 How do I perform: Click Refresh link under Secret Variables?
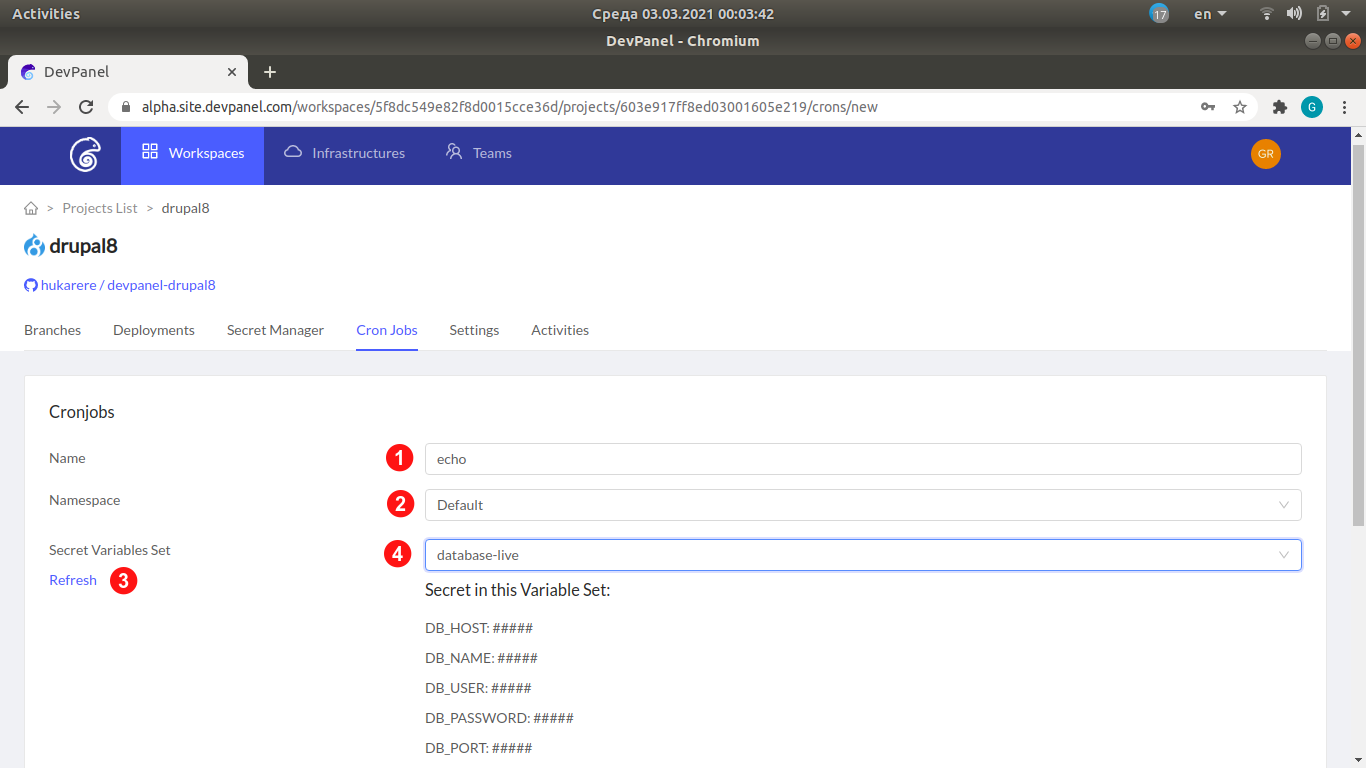click(x=73, y=580)
